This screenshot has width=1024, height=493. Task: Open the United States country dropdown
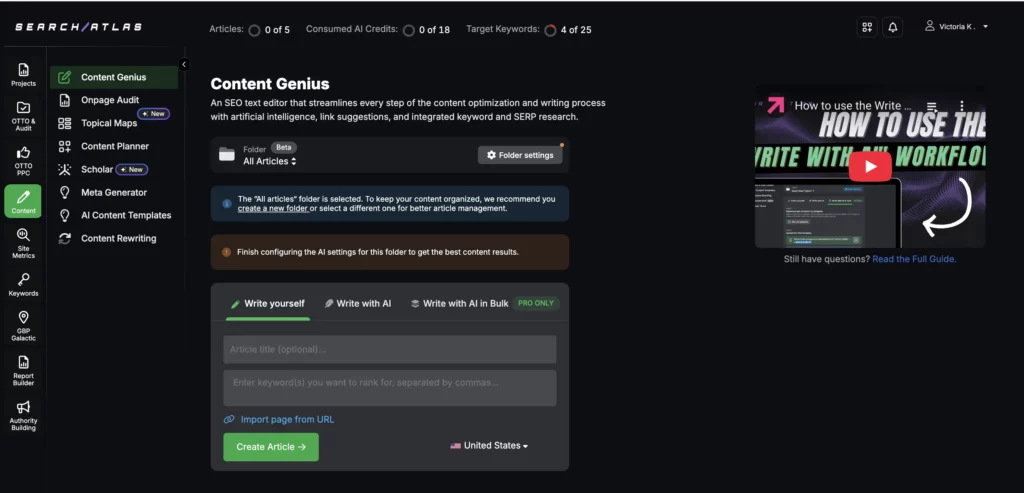click(x=489, y=445)
